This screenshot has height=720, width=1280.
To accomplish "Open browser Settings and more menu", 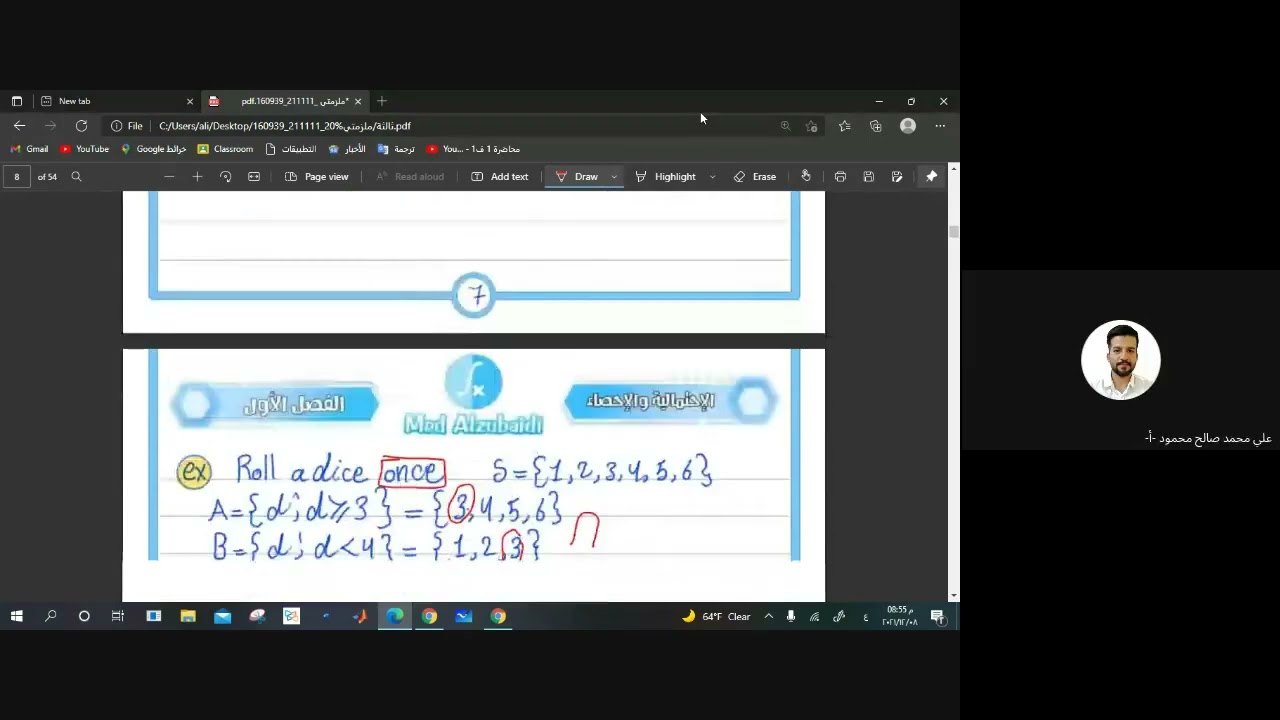I will (x=940, y=126).
